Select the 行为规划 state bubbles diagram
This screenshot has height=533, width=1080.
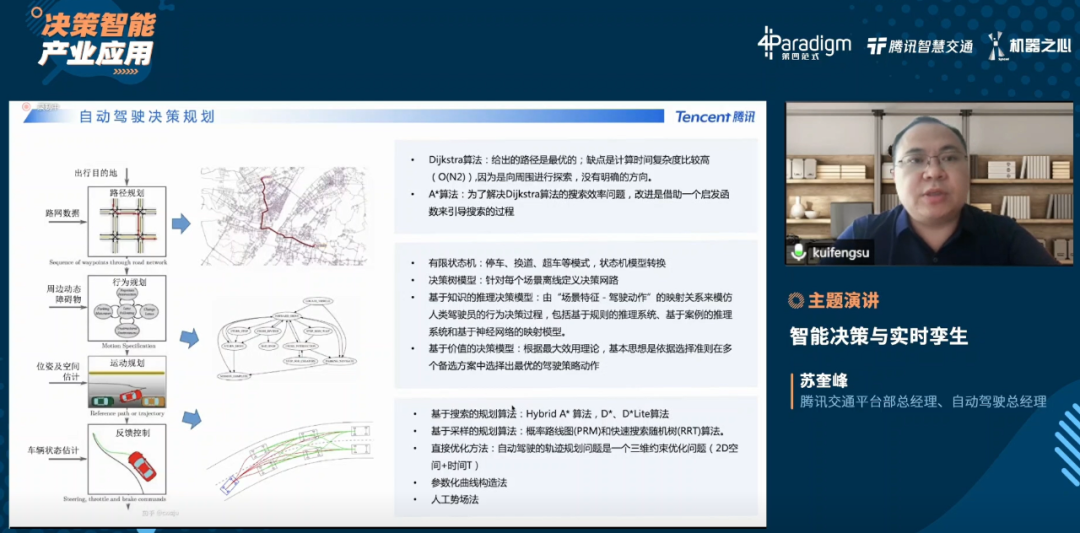point(127,309)
